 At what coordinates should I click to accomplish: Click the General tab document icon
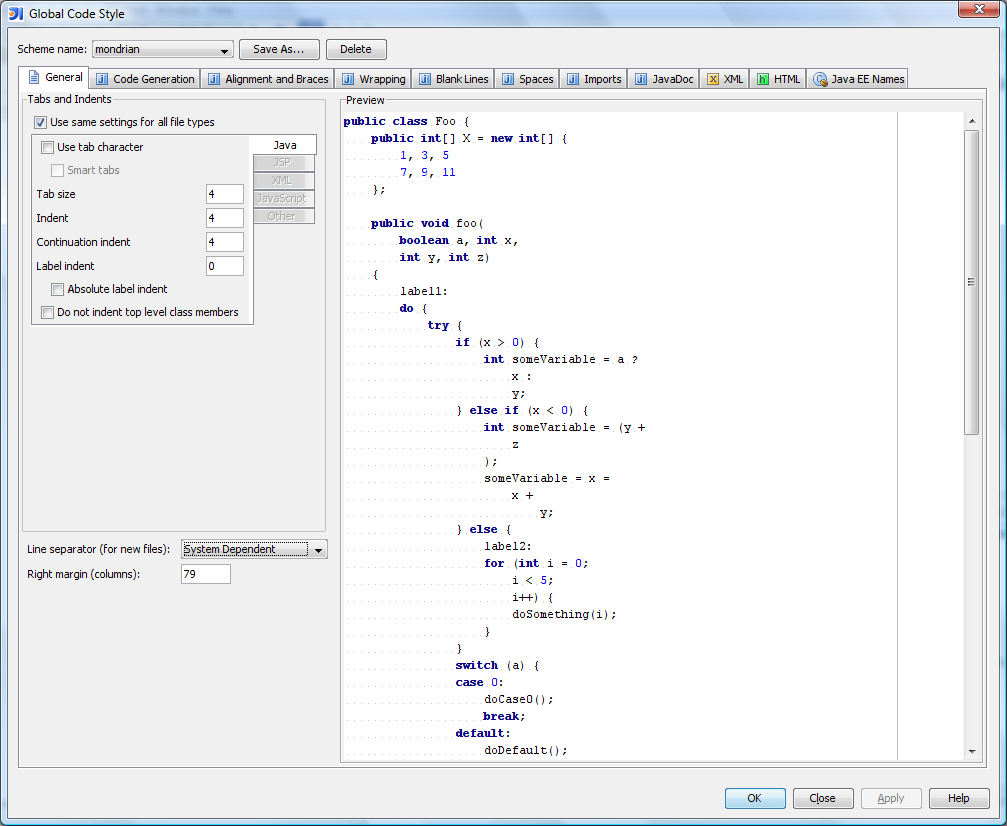pyautogui.click(x=34, y=78)
